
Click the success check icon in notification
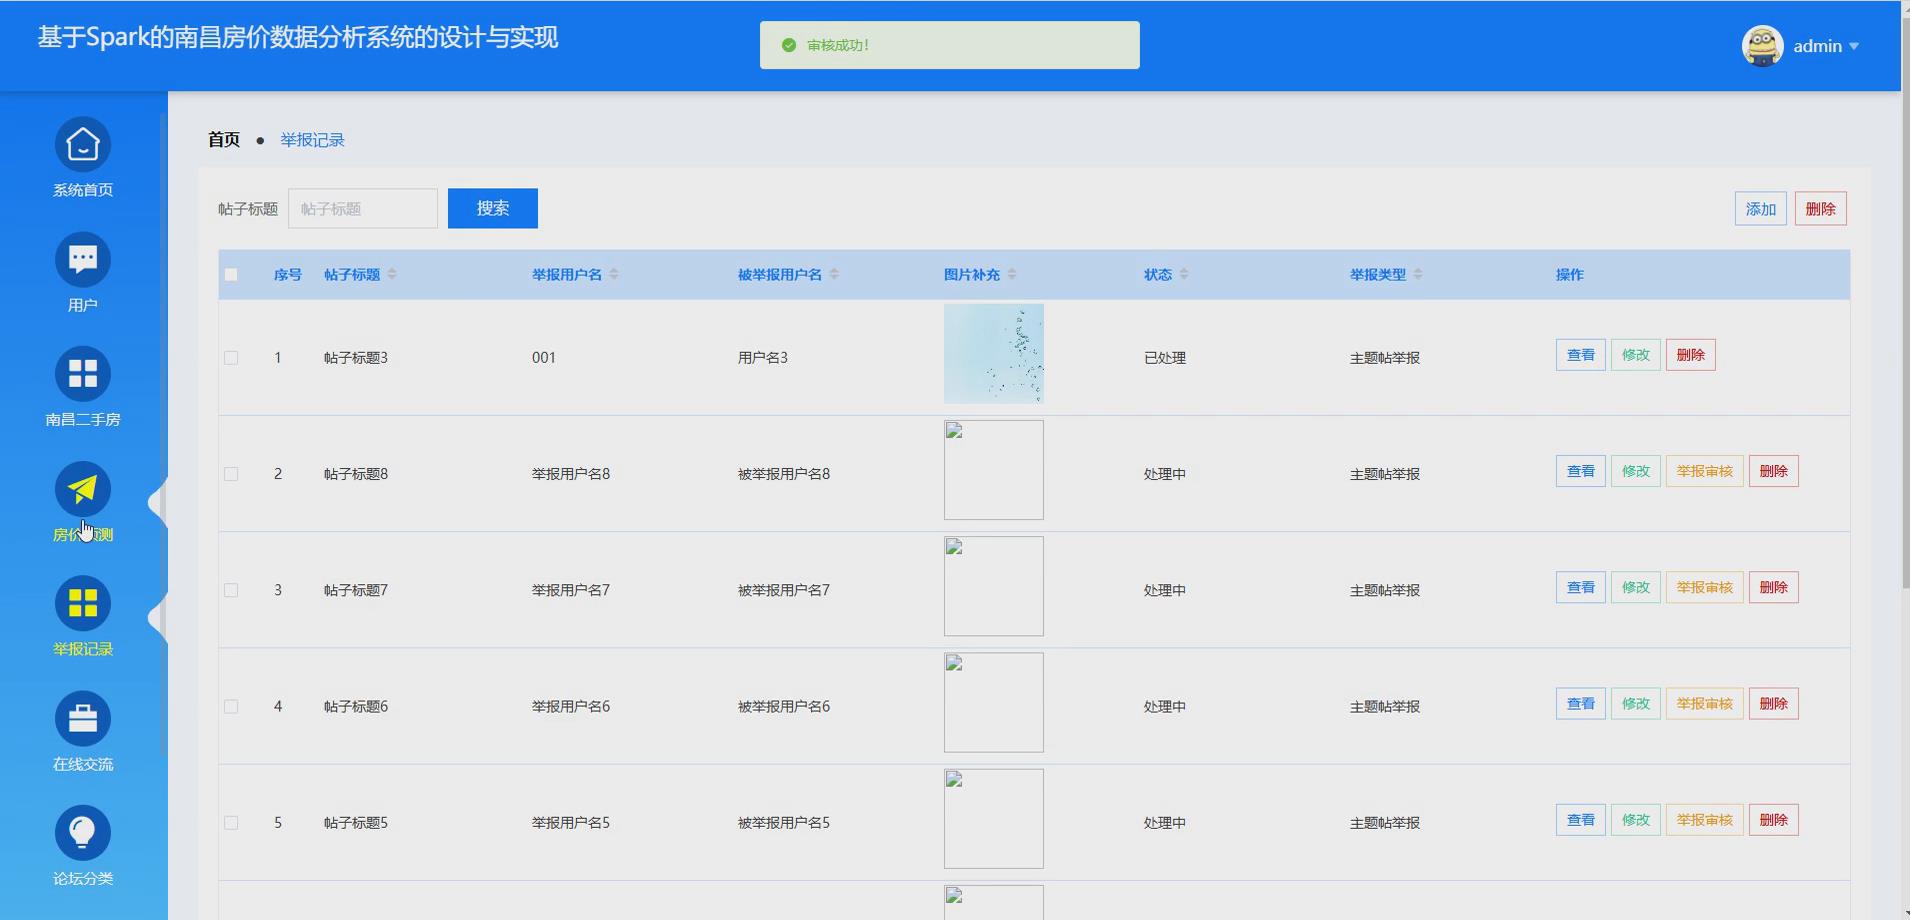pos(789,45)
